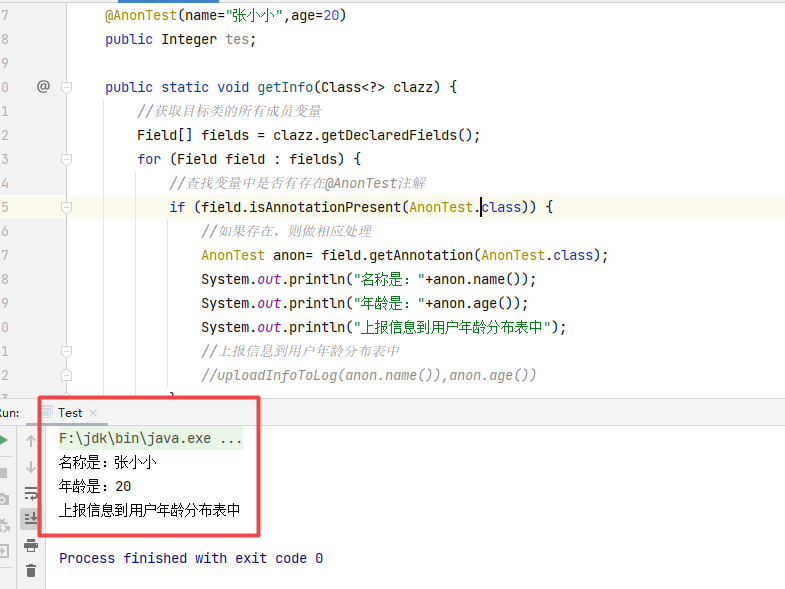Viewport: 785px width, 589px height.
Task: Click the getInfo method name
Action: [x=285, y=87]
